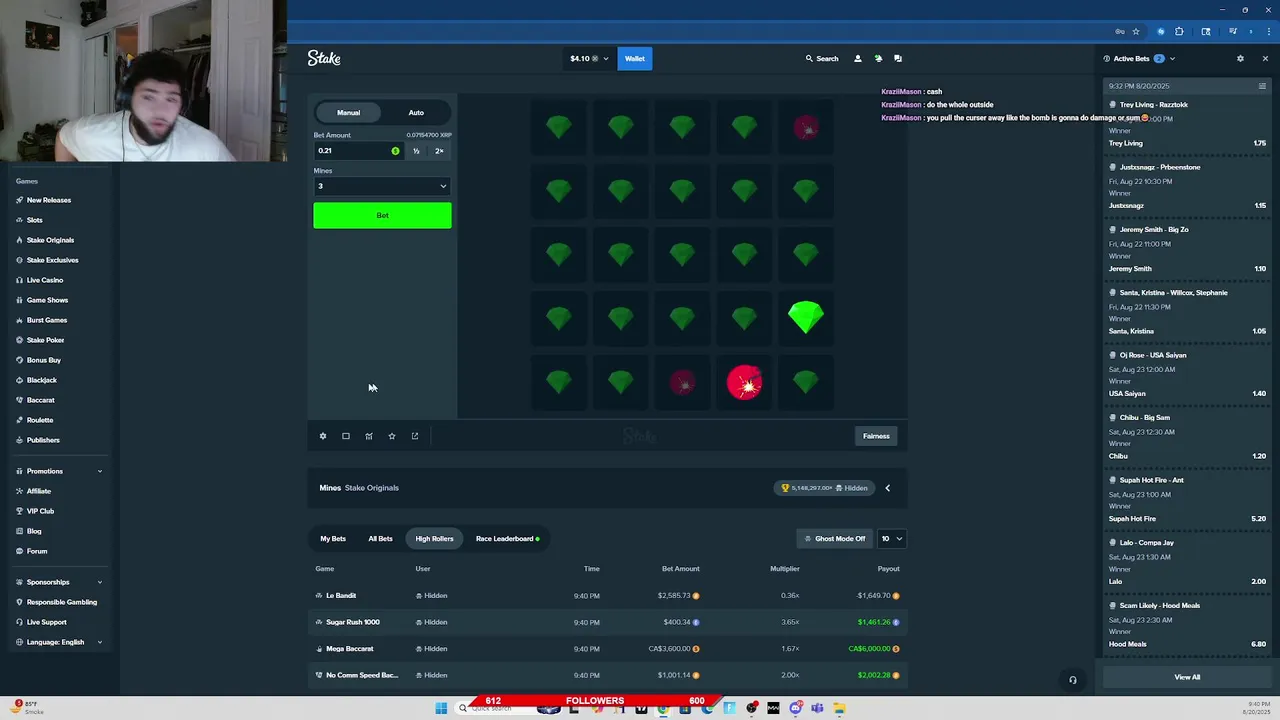Toggle Ghost Mode Off button

834,538
